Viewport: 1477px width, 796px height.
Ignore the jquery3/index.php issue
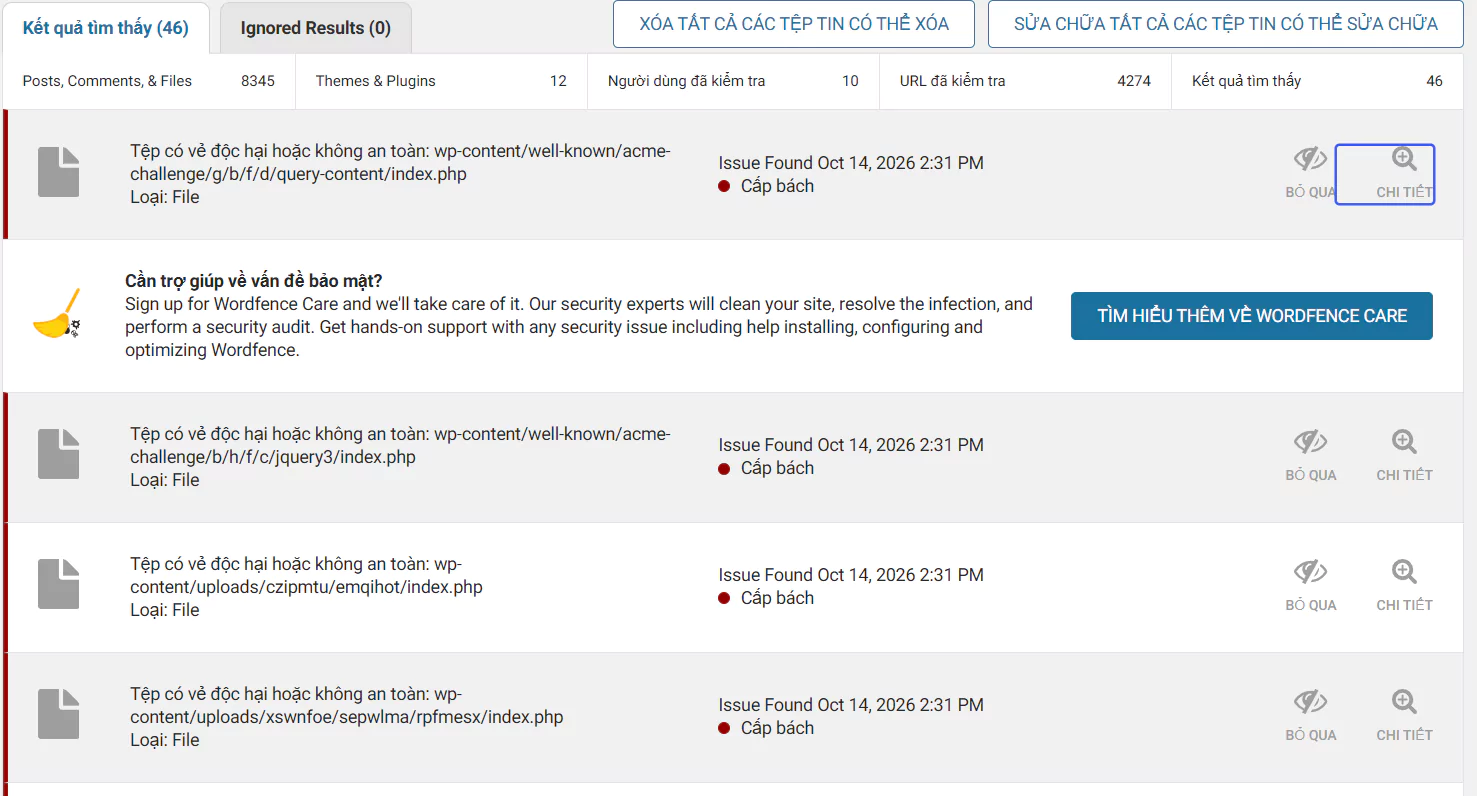[1310, 456]
